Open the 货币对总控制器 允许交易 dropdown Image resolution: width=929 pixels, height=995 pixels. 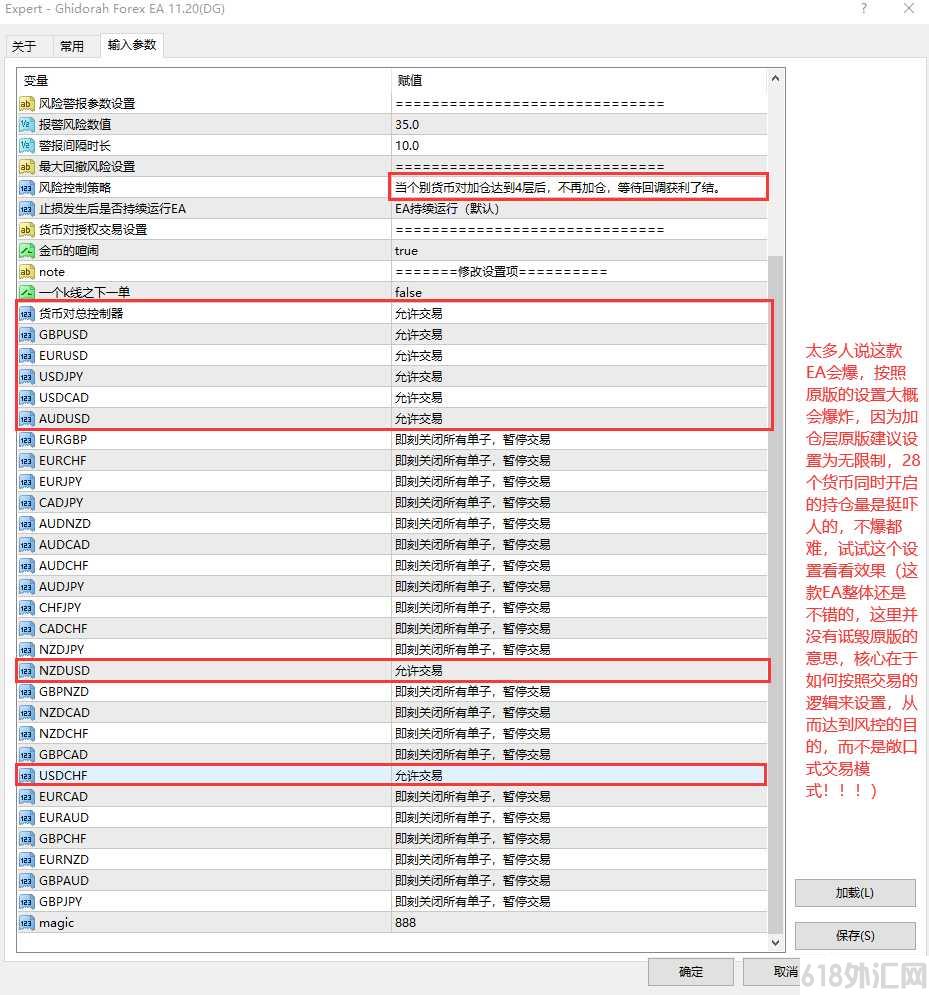coord(579,313)
